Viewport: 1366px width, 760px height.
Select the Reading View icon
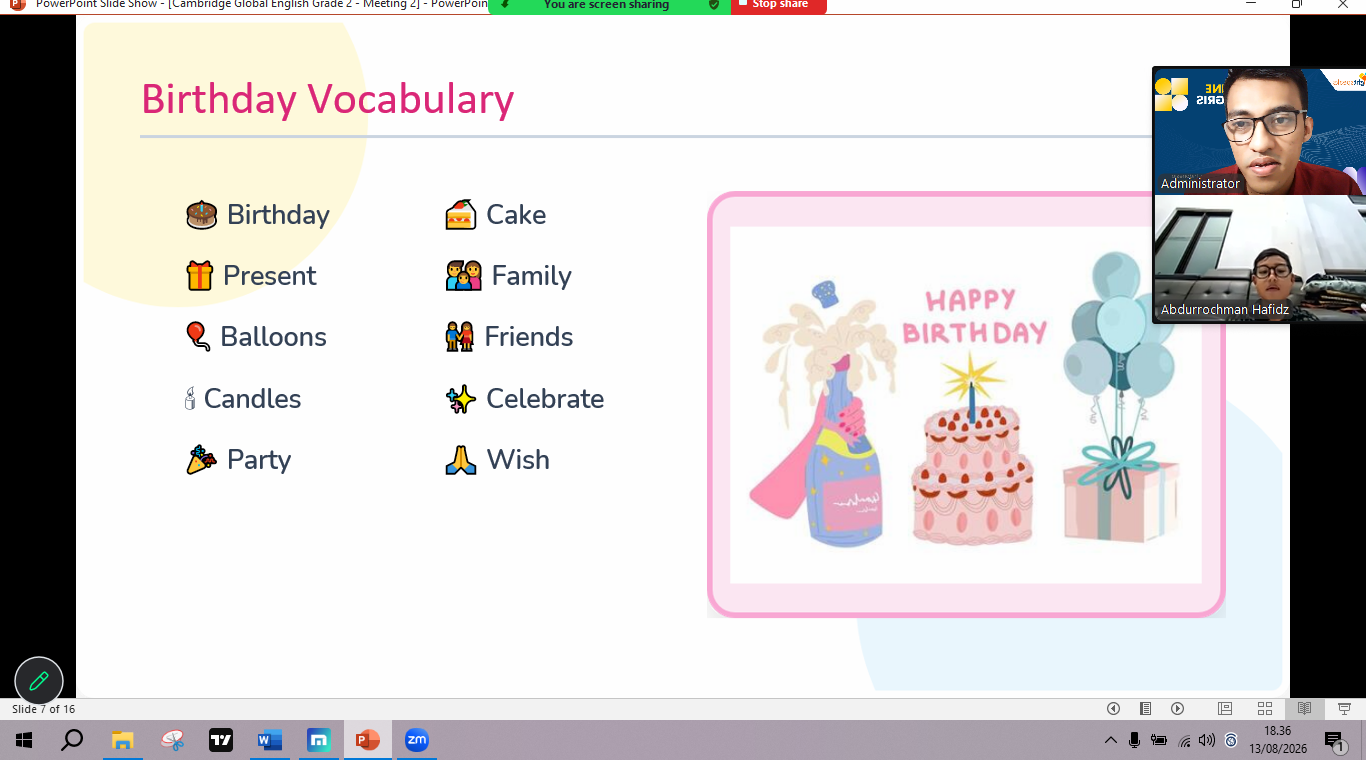(1304, 709)
